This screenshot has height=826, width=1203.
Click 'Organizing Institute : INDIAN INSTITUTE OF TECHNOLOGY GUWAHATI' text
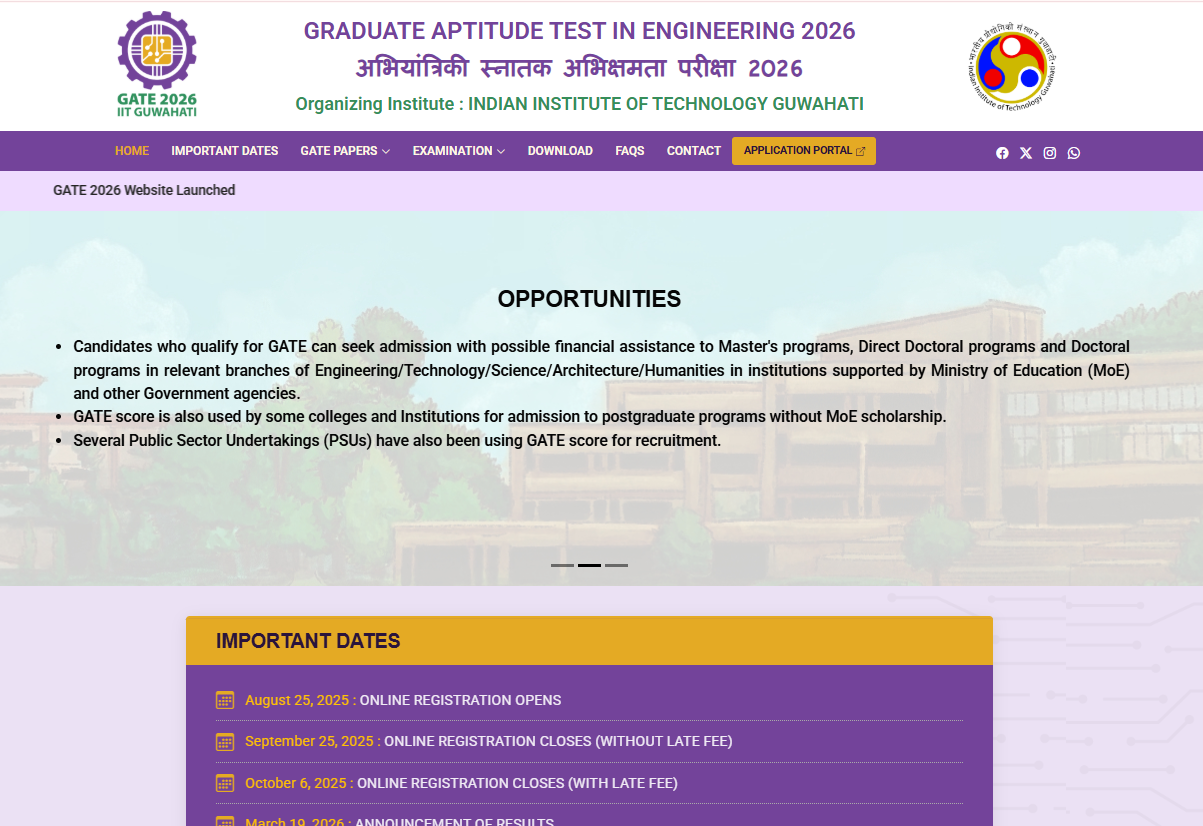[x=580, y=104]
